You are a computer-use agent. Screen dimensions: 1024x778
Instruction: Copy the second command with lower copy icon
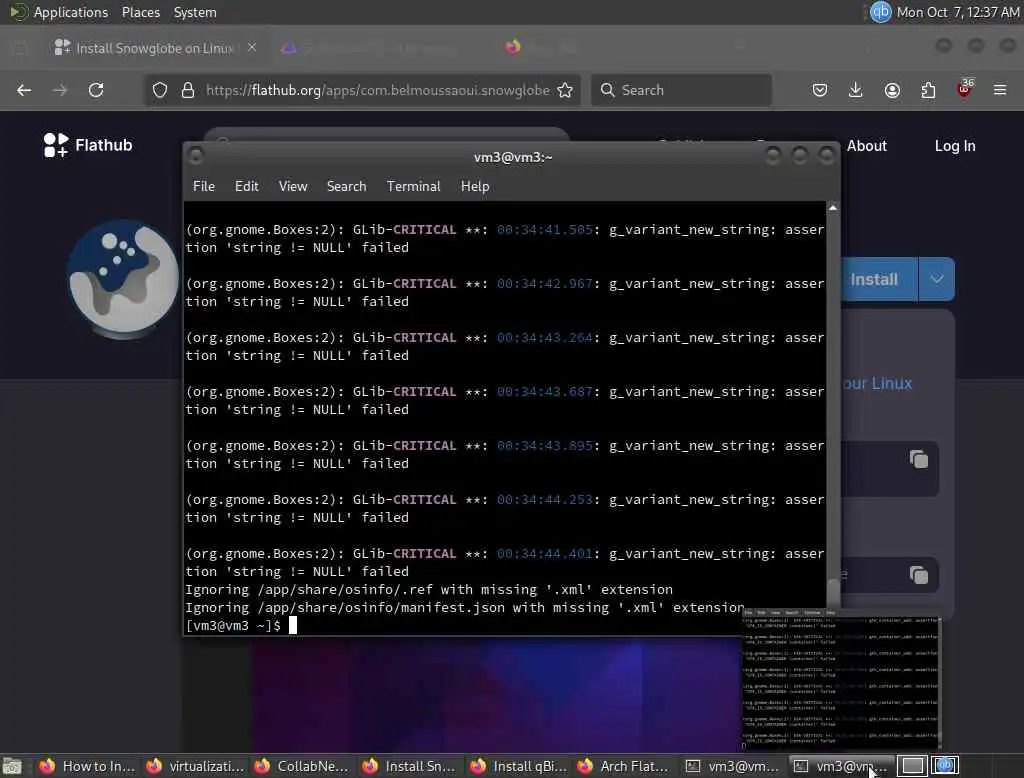919,575
